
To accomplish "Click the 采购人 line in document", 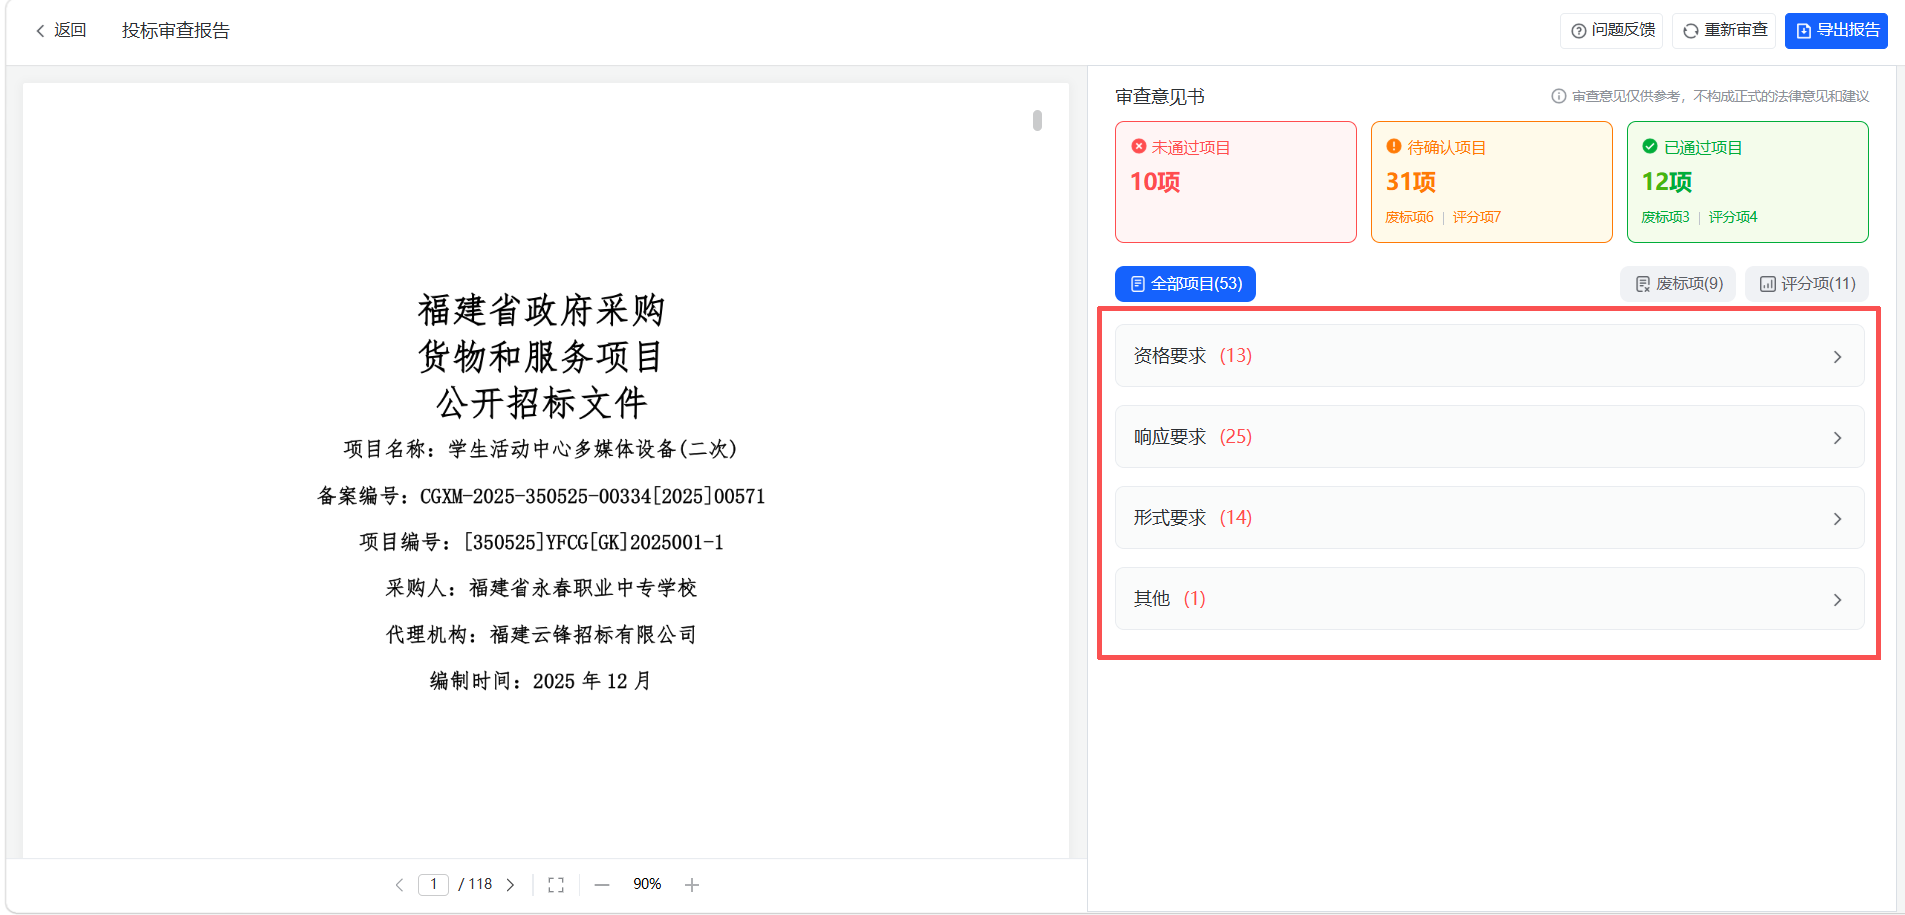I will tap(541, 588).
